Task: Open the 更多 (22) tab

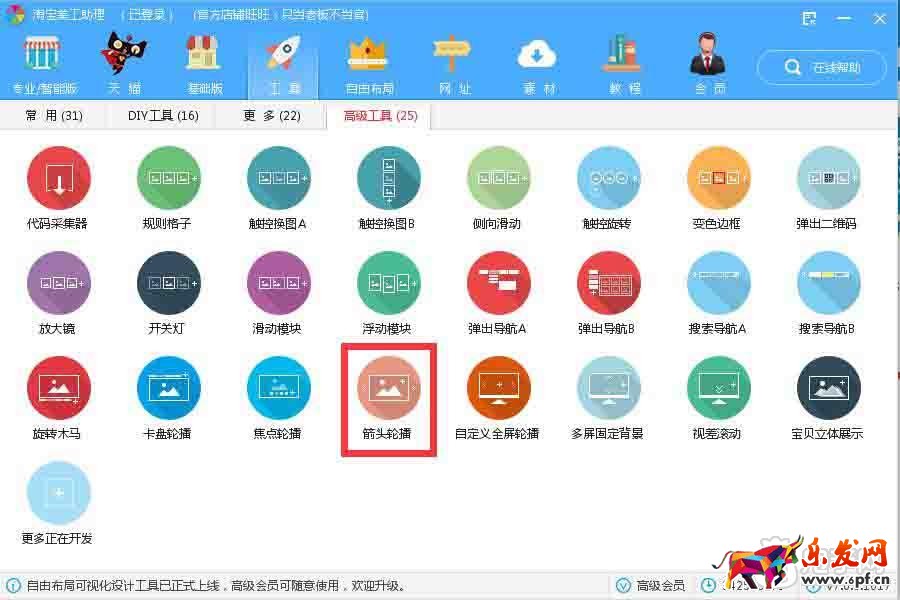Action: 272,115
